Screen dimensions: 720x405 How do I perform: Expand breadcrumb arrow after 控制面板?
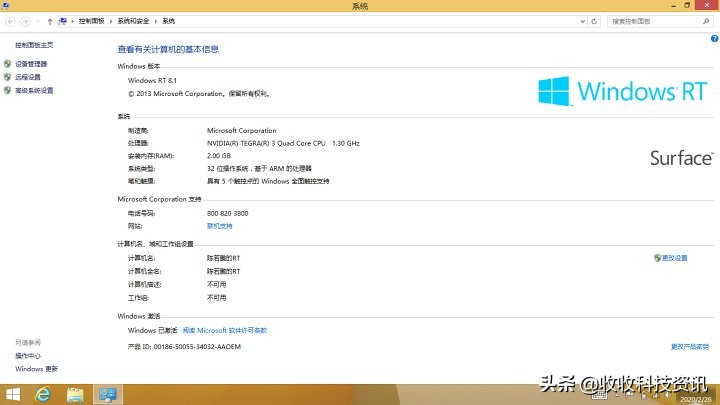(111, 21)
